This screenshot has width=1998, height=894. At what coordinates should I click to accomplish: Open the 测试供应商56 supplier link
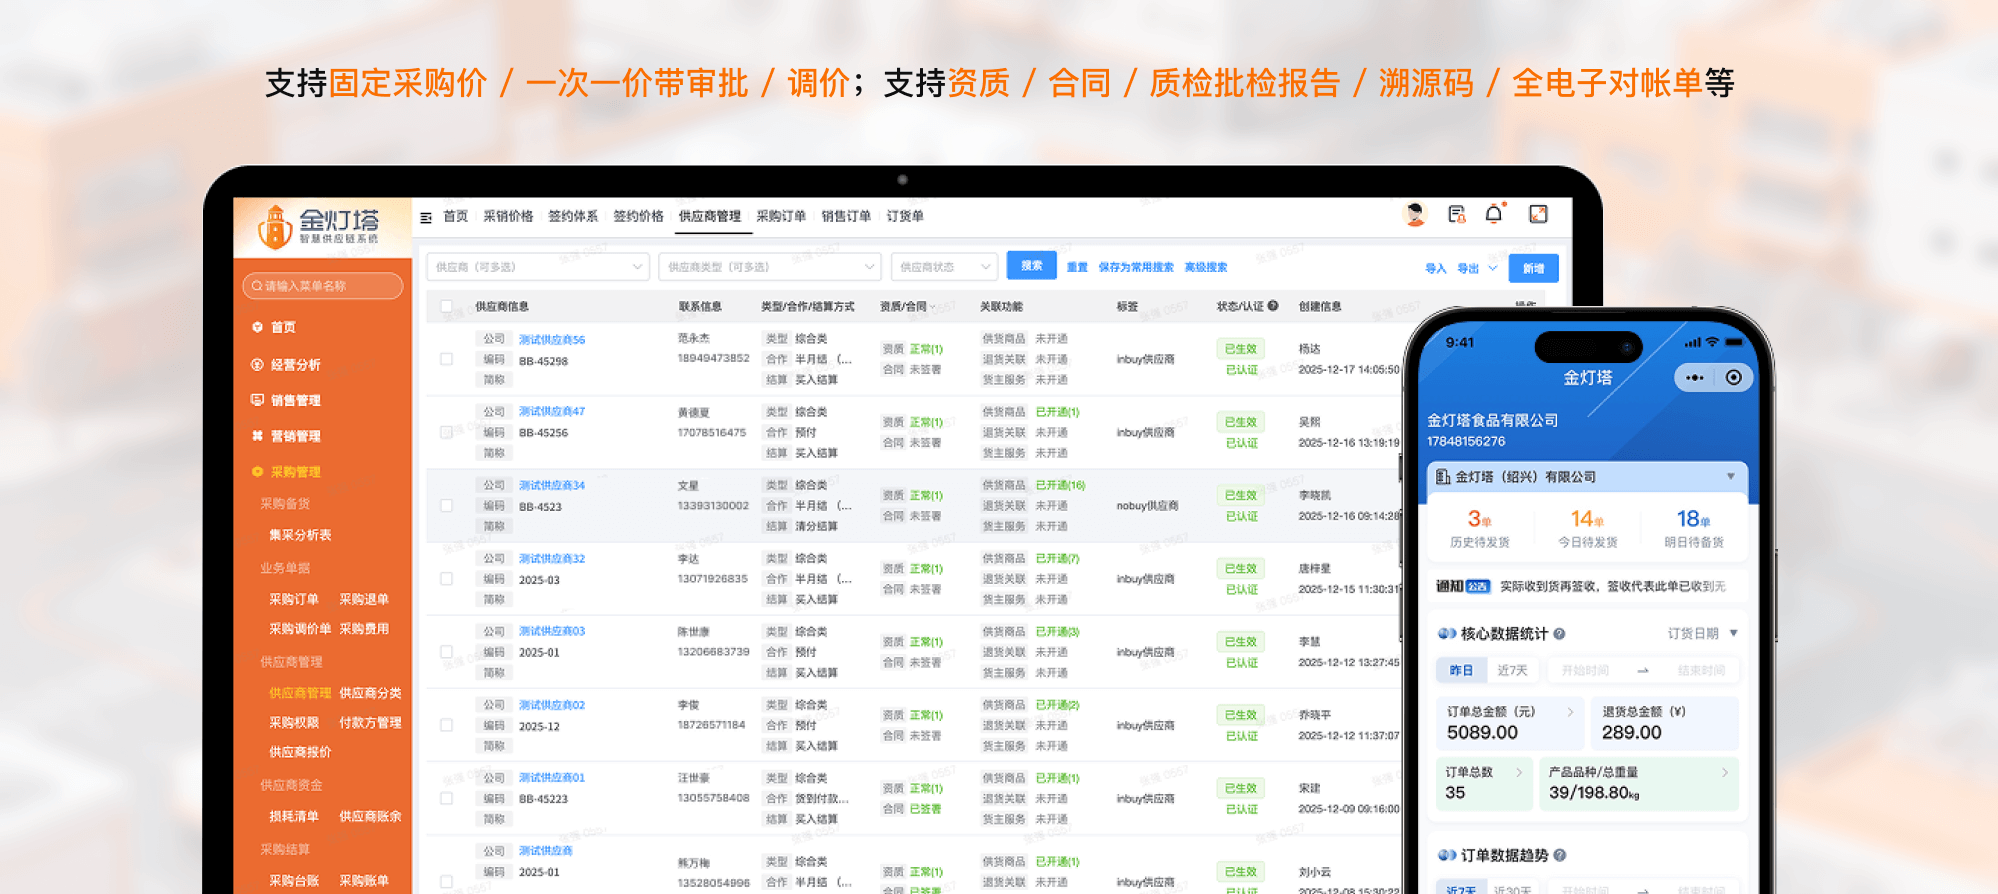click(552, 340)
